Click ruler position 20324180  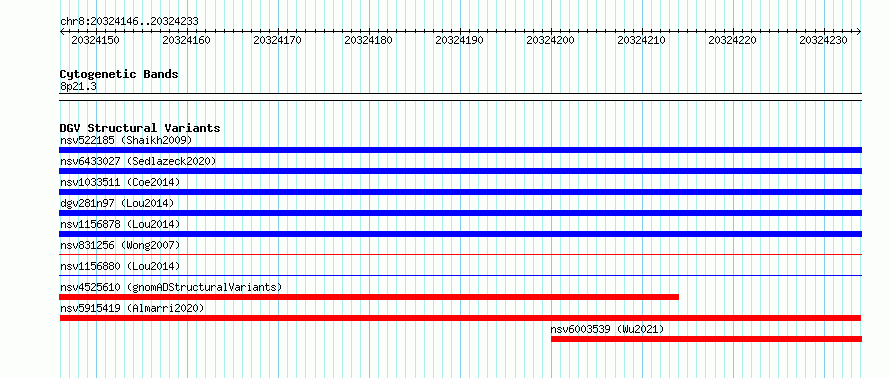[368, 40]
